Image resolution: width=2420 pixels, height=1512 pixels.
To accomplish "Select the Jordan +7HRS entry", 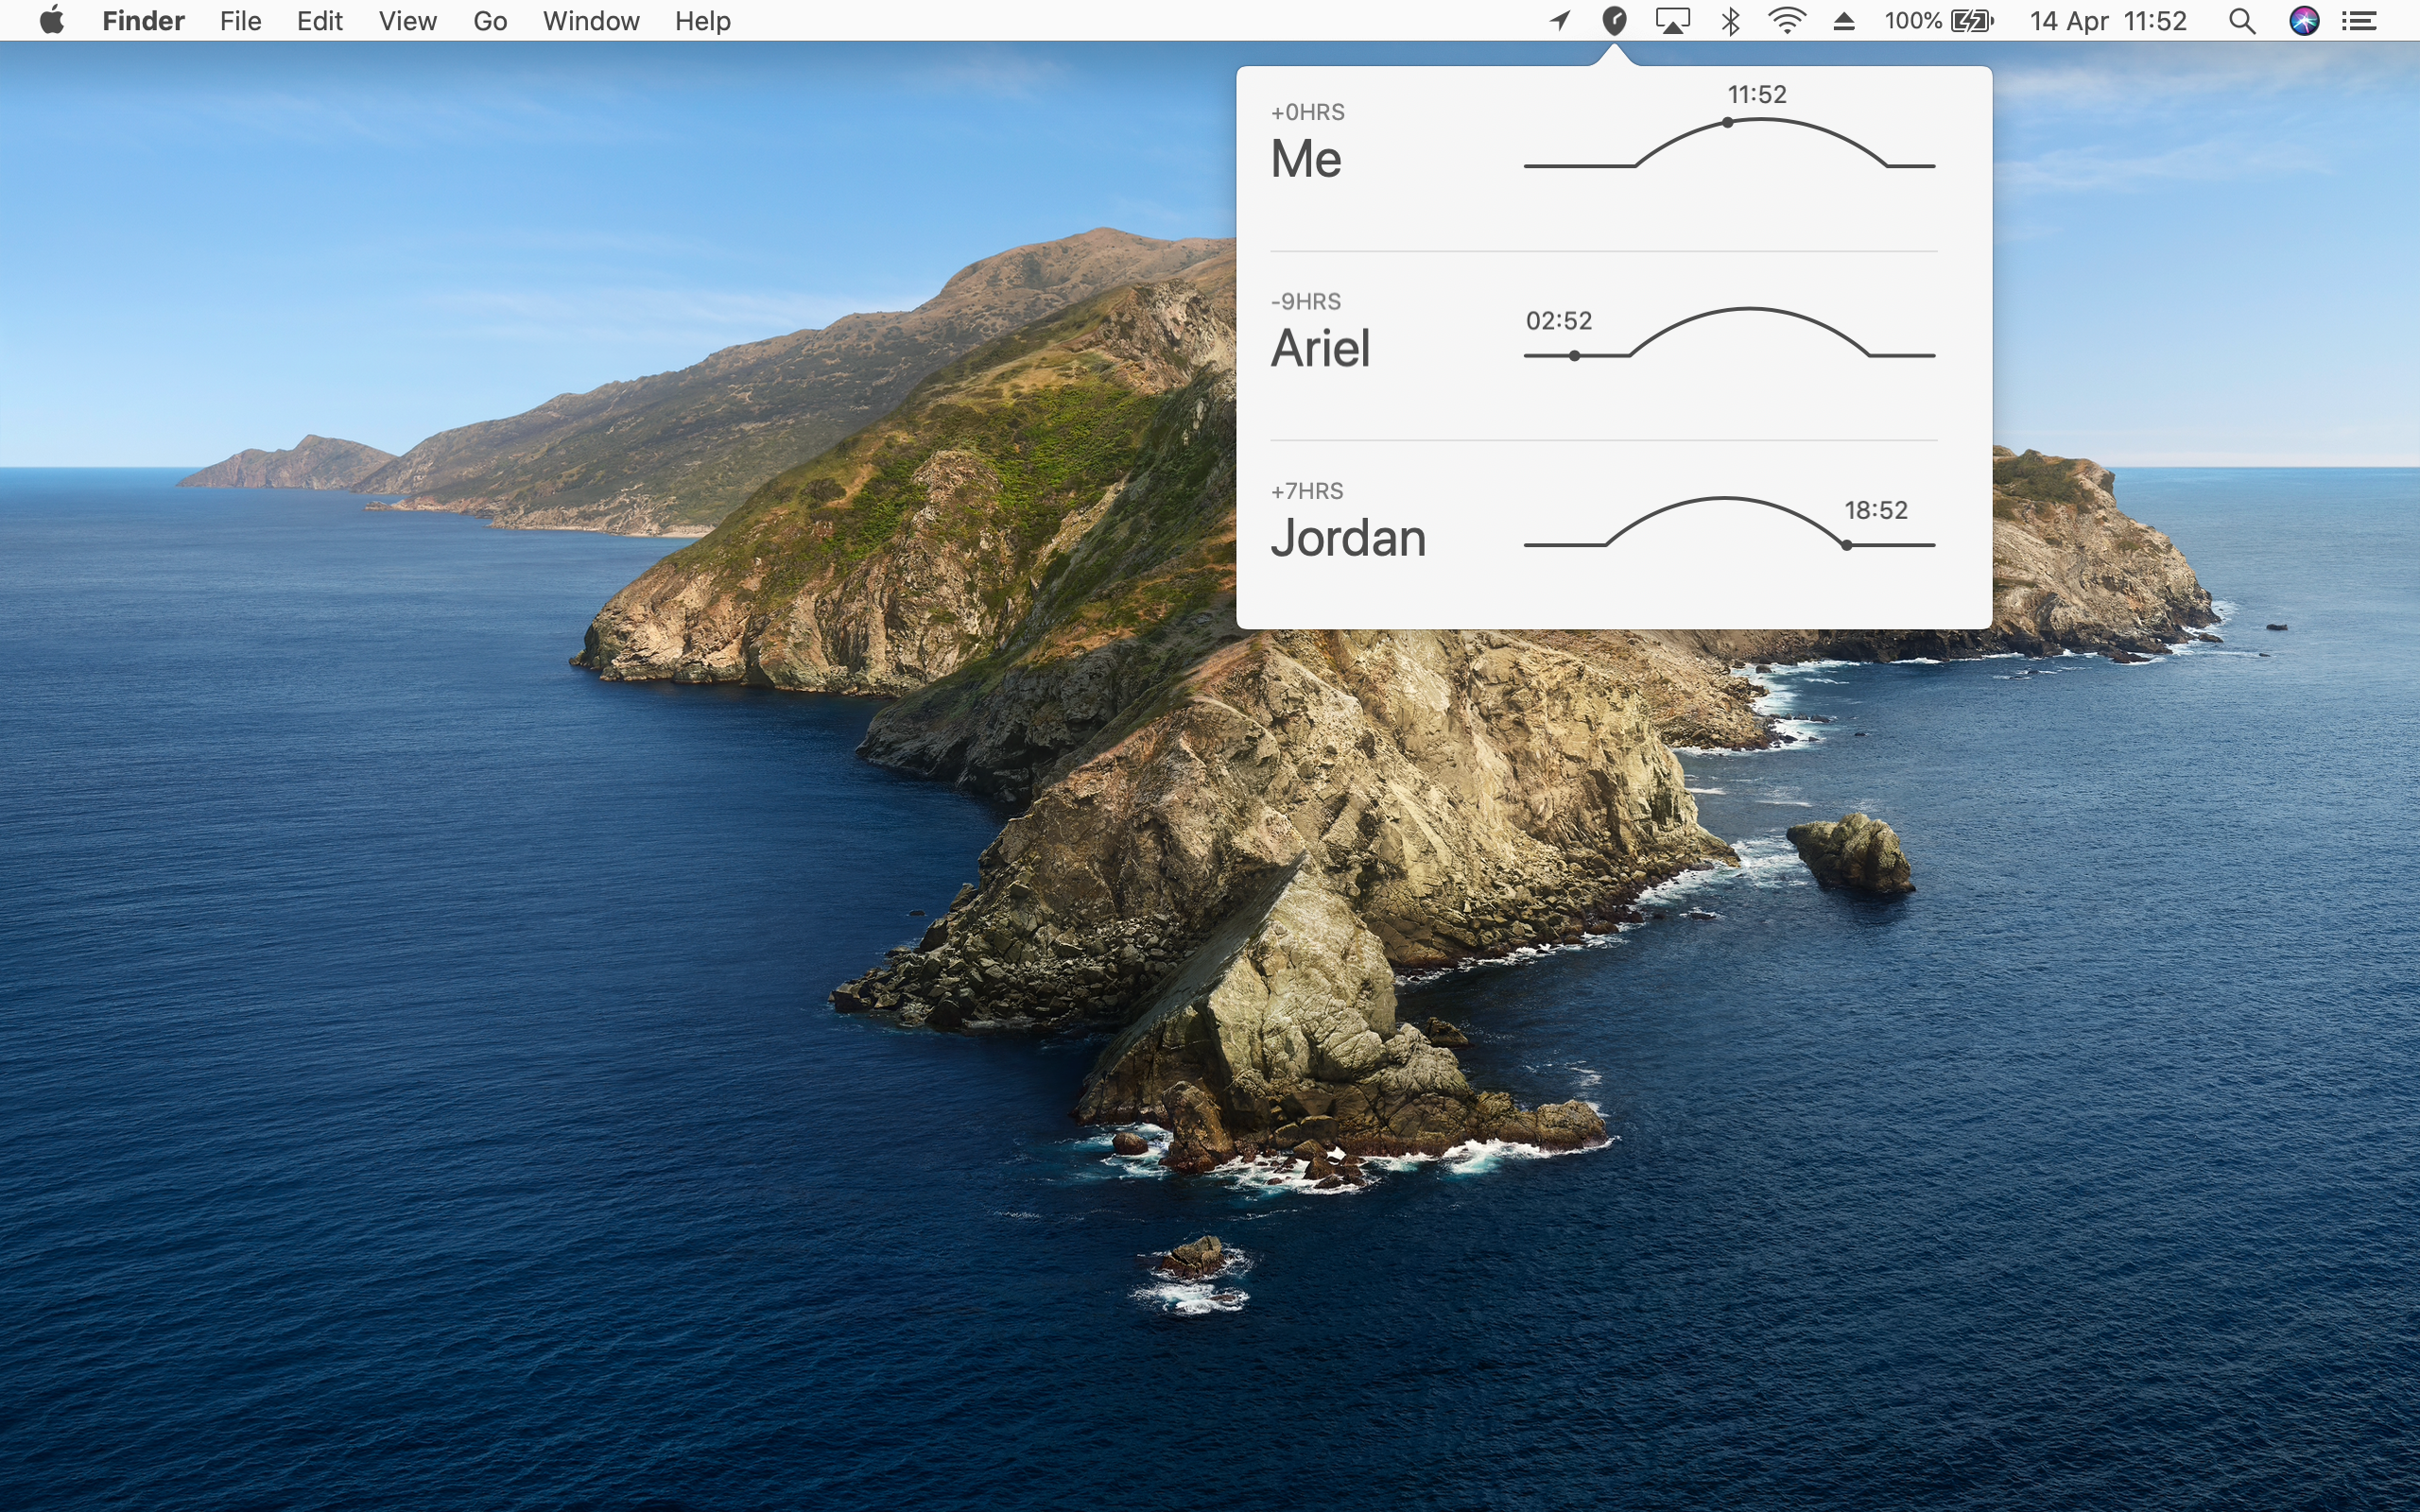I will [1613, 534].
